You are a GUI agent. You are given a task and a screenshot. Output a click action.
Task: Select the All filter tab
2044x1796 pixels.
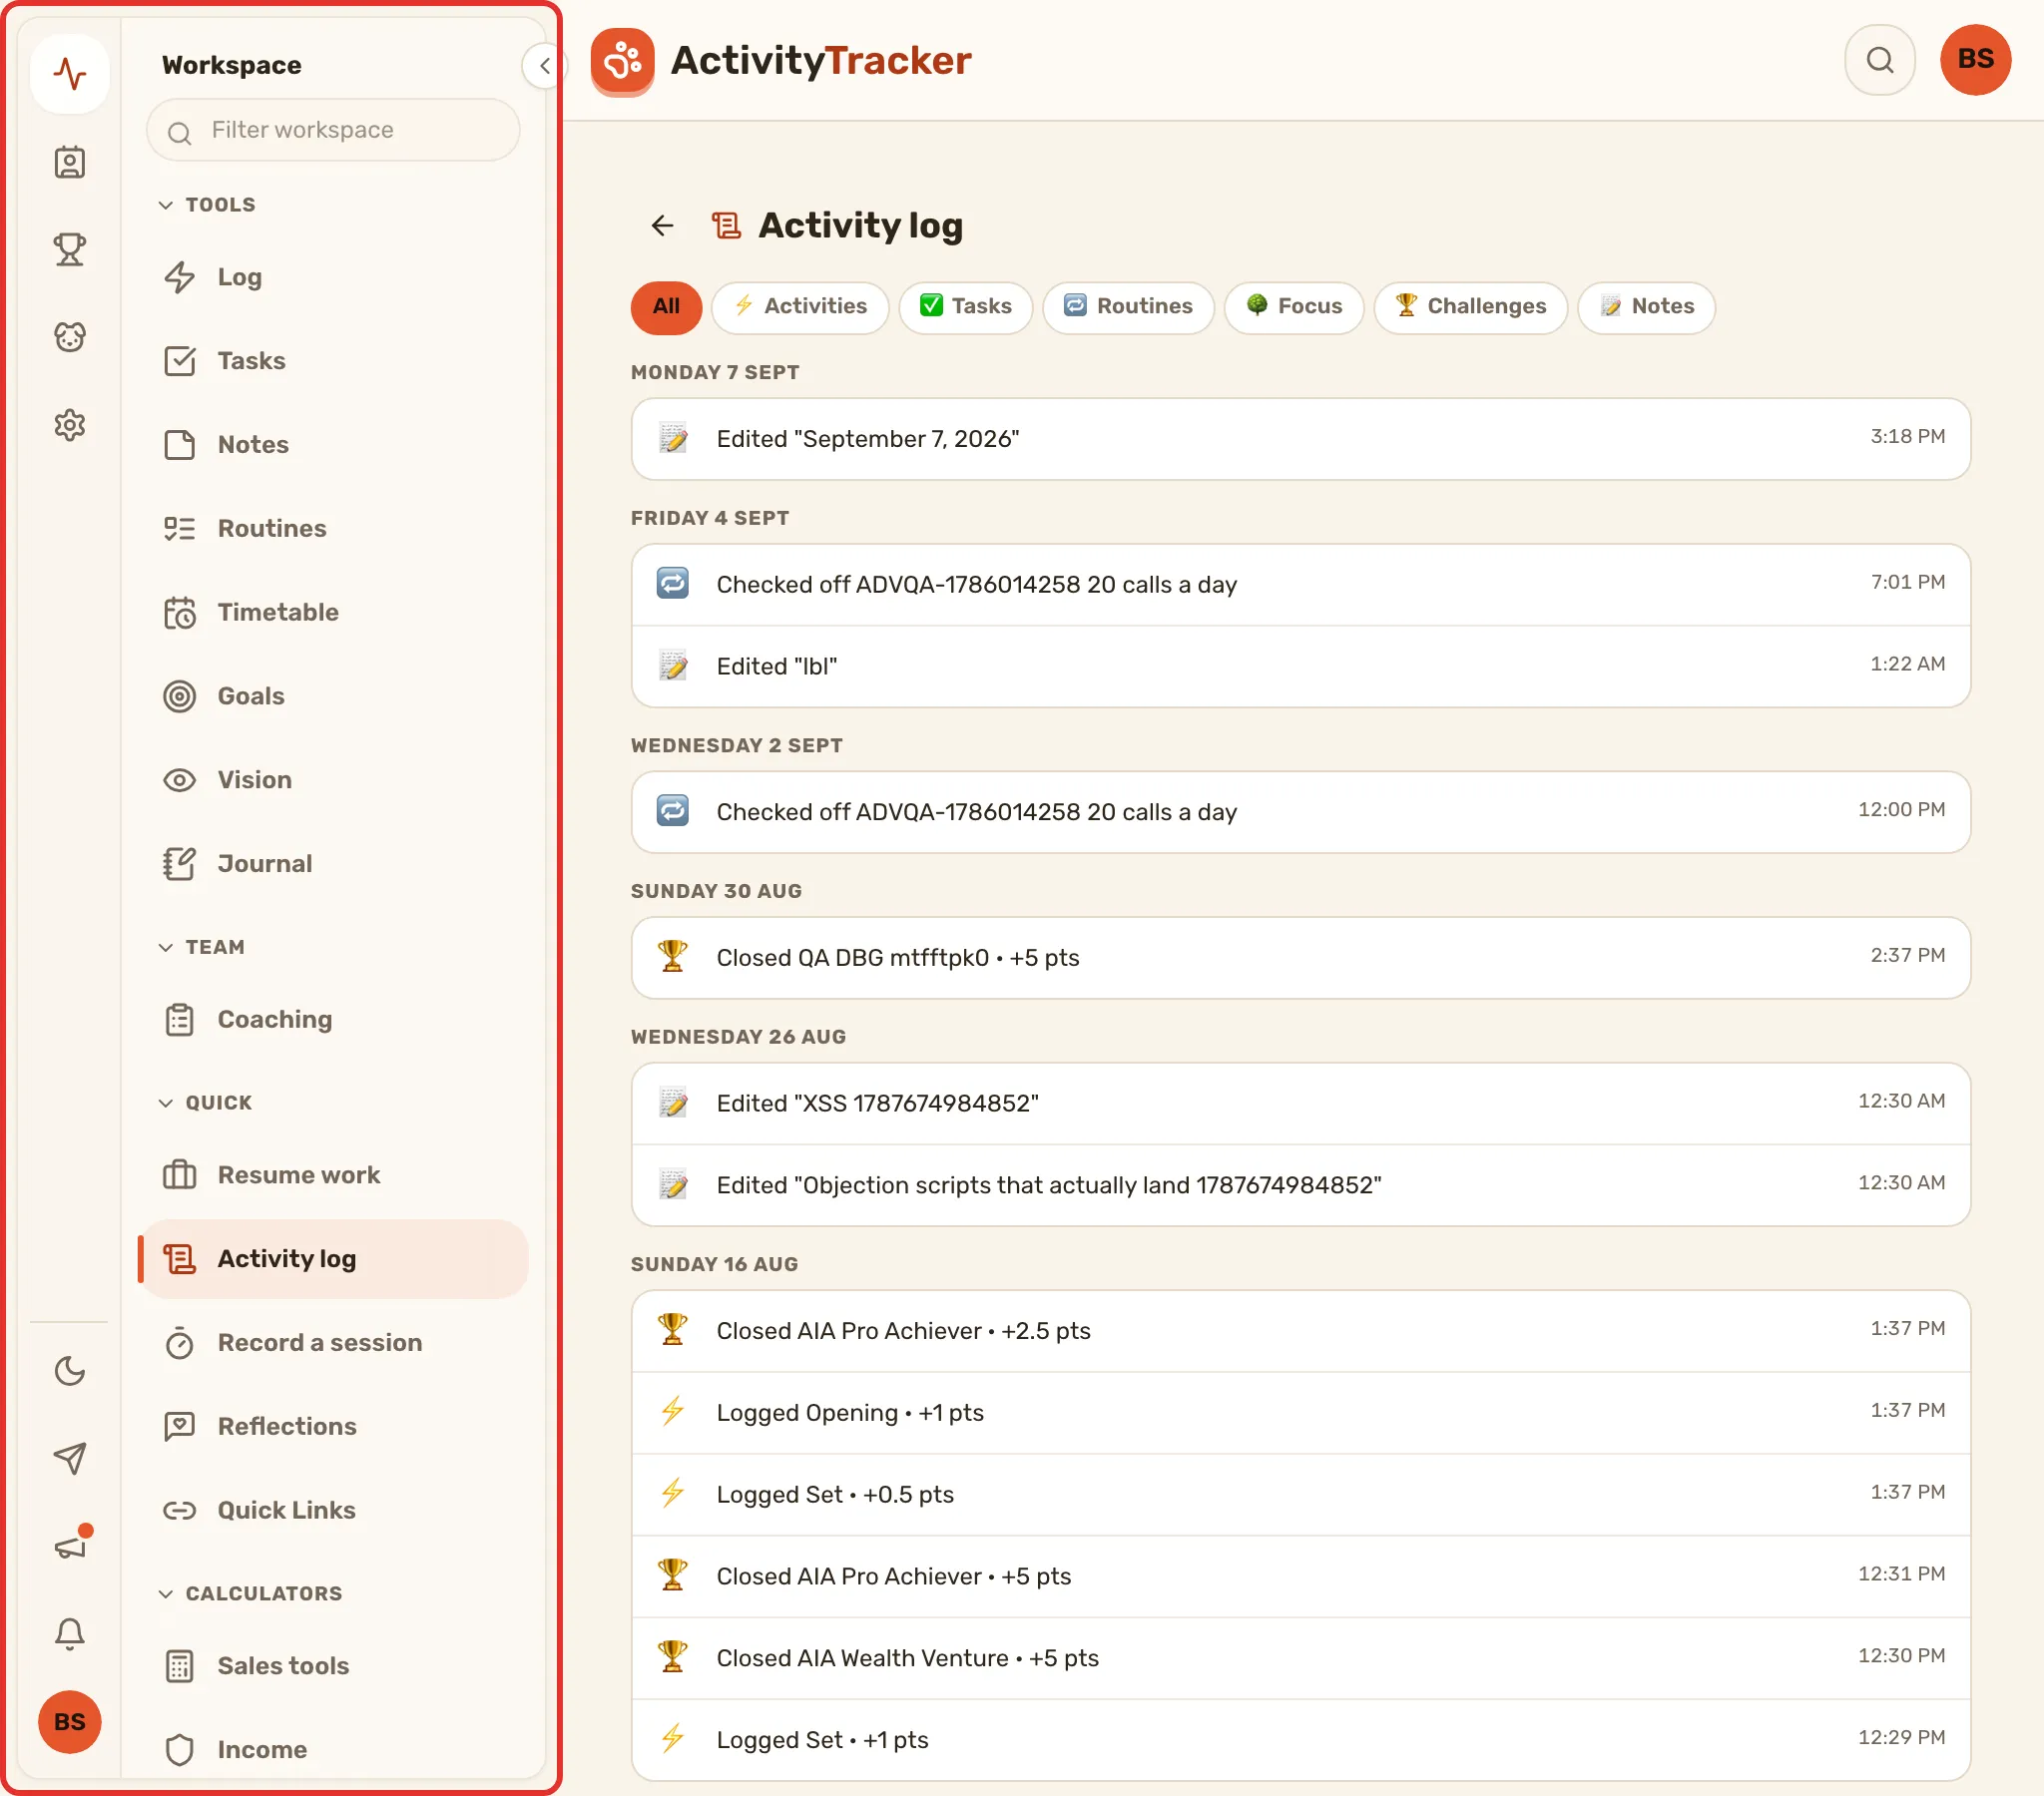(x=666, y=306)
